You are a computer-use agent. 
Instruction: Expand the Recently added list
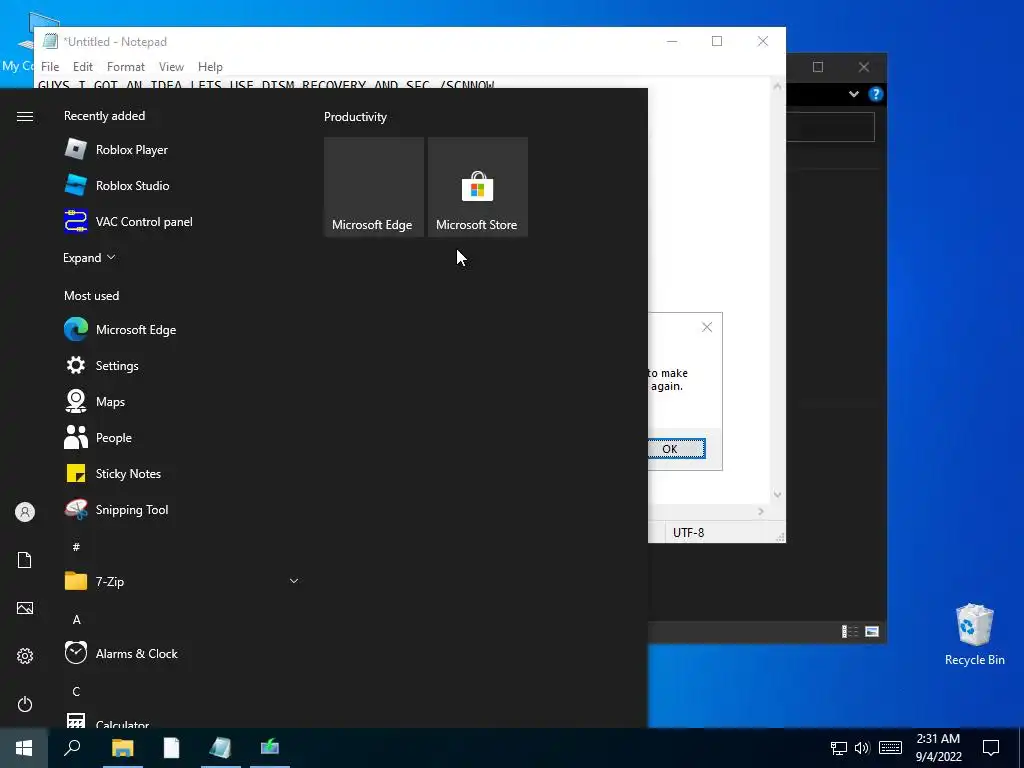pos(89,257)
